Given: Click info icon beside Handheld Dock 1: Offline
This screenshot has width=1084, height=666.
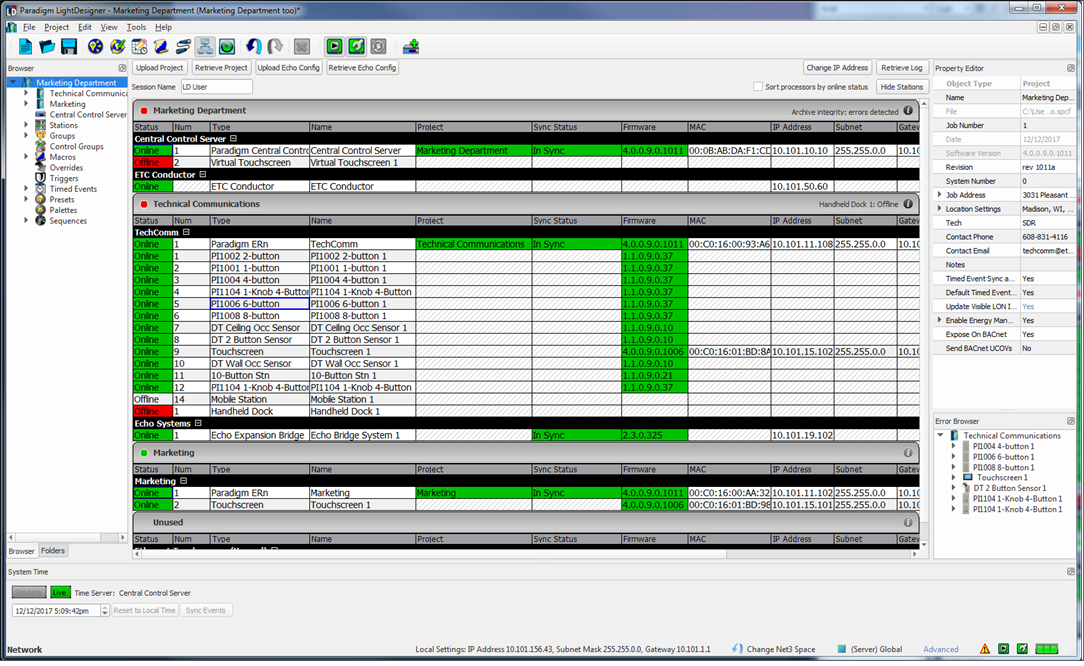Looking at the screenshot, I should point(908,204).
